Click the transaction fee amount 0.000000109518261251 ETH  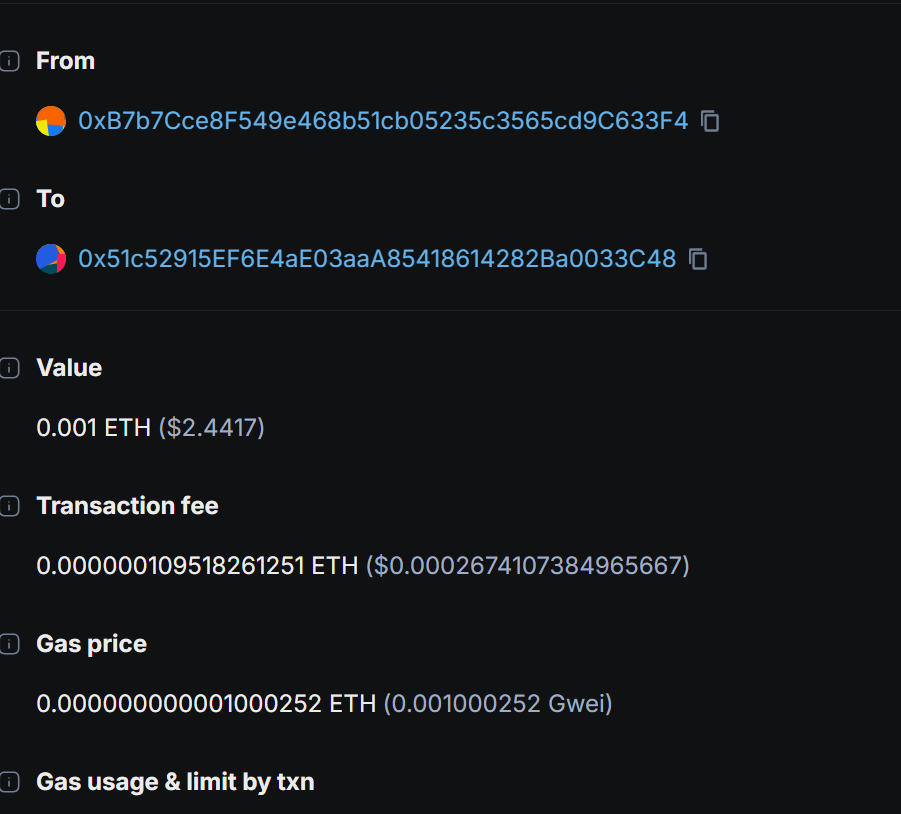click(197, 566)
